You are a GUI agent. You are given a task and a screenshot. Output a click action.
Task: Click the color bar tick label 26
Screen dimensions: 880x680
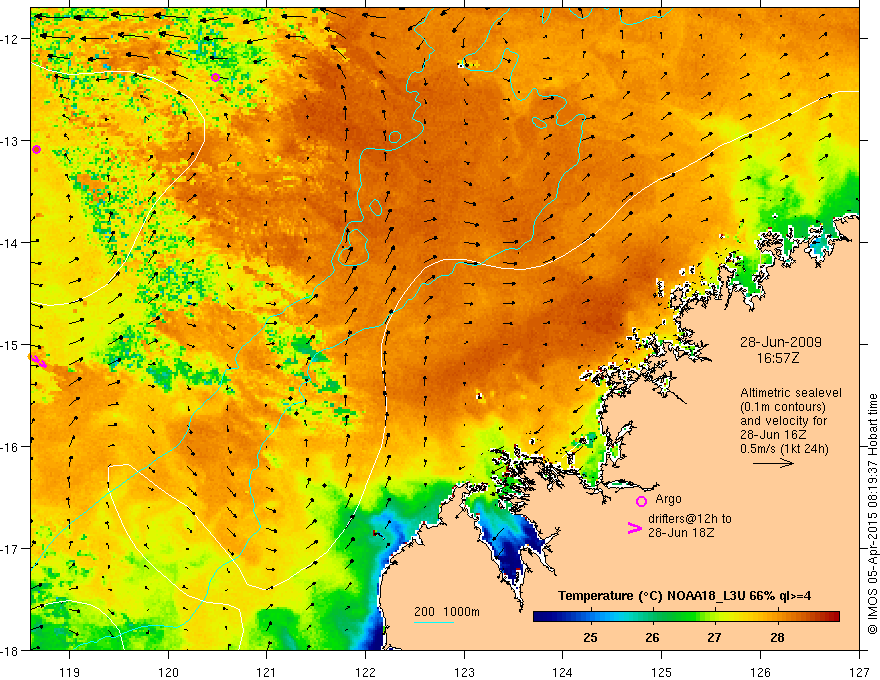[652, 637]
